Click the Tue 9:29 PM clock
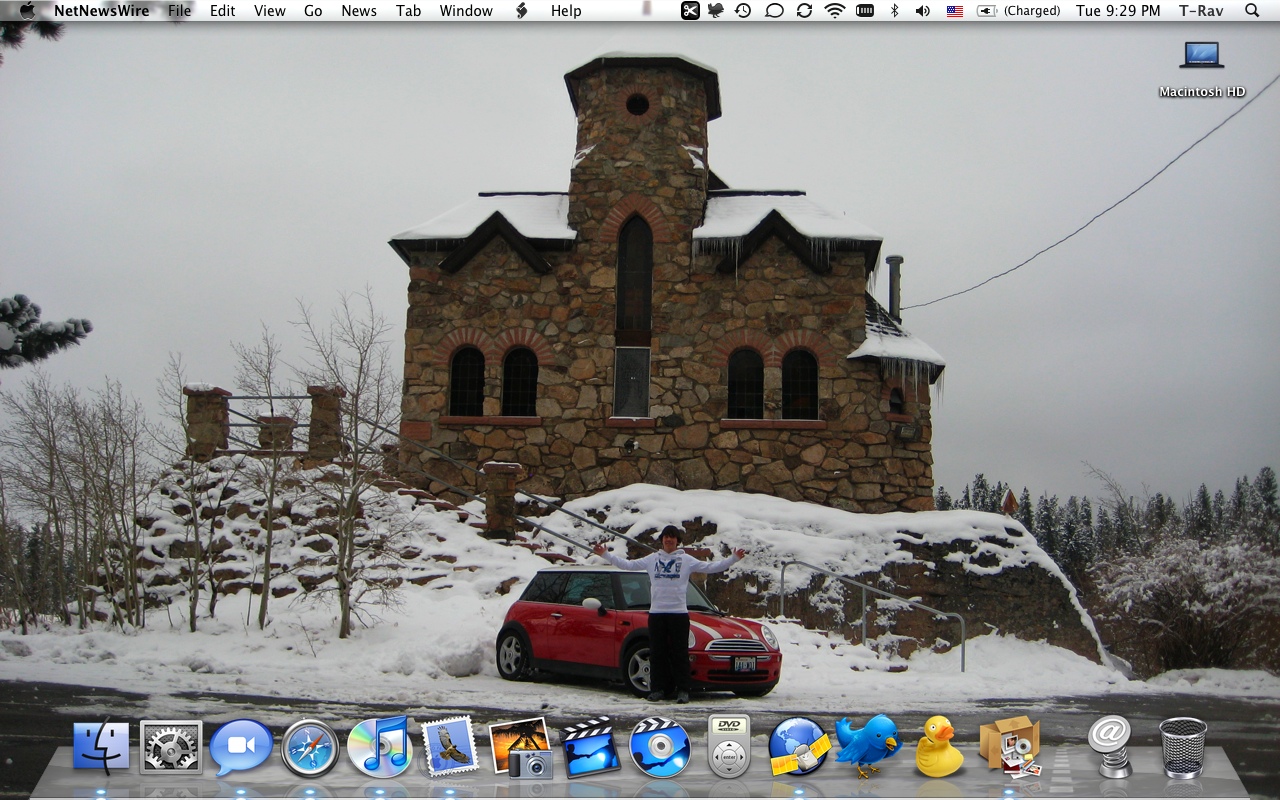The height and width of the screenshot is (800, 1280). coord(1118,11)
